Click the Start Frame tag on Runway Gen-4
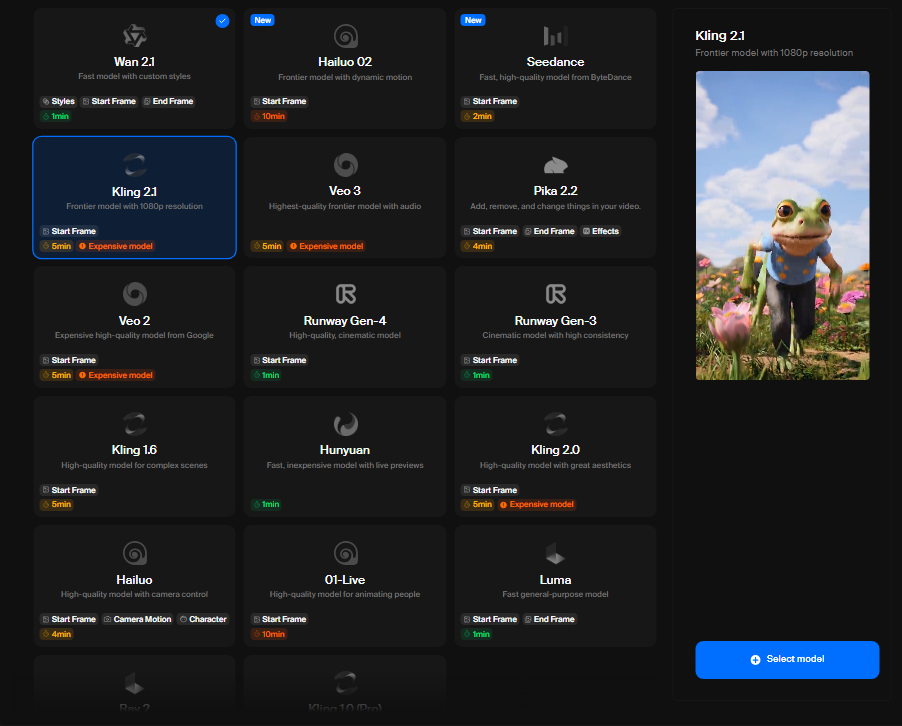This screenshot has width=902, height=726. coord(279,360)
